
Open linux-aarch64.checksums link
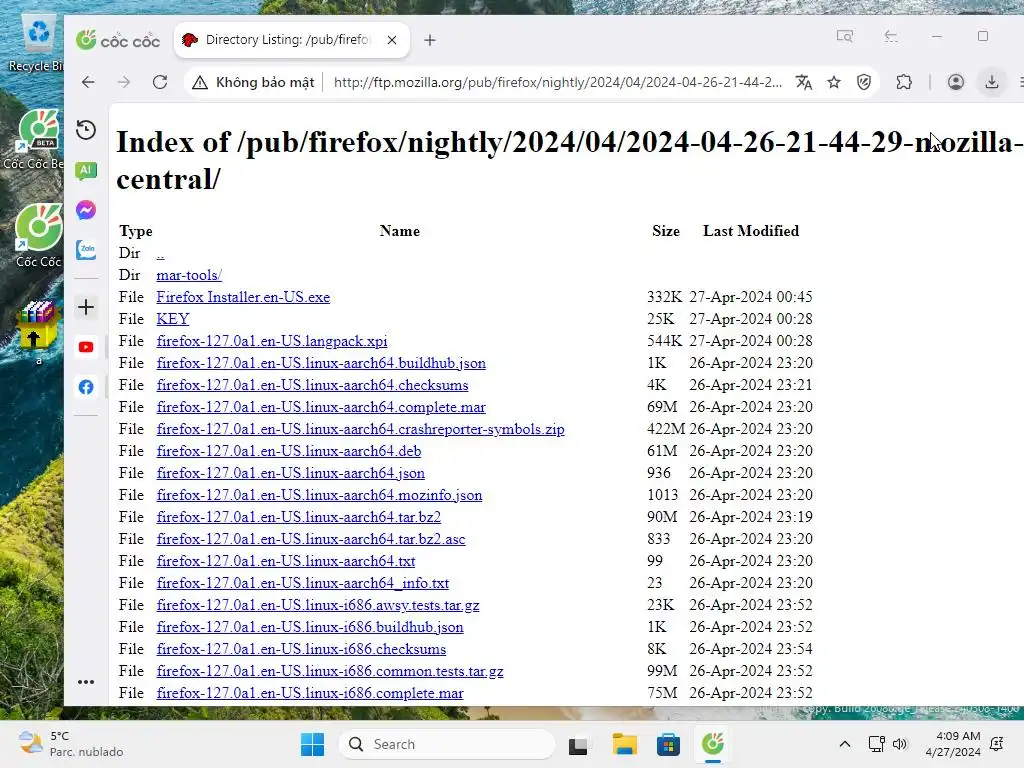pos(312,385)
